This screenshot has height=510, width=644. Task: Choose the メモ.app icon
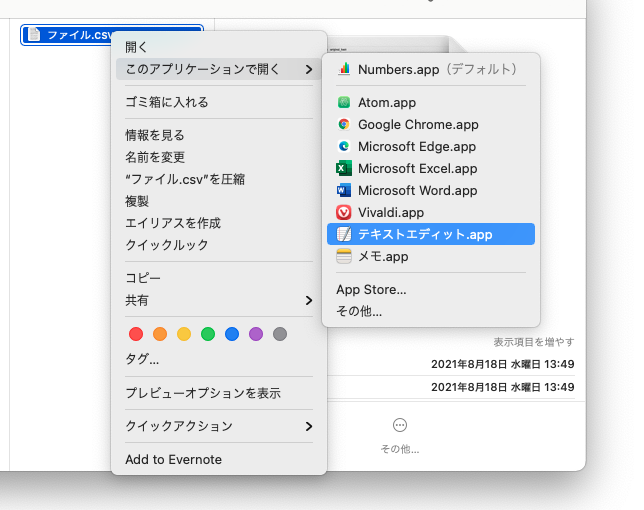pyautogui.click(x=344, y=256)
